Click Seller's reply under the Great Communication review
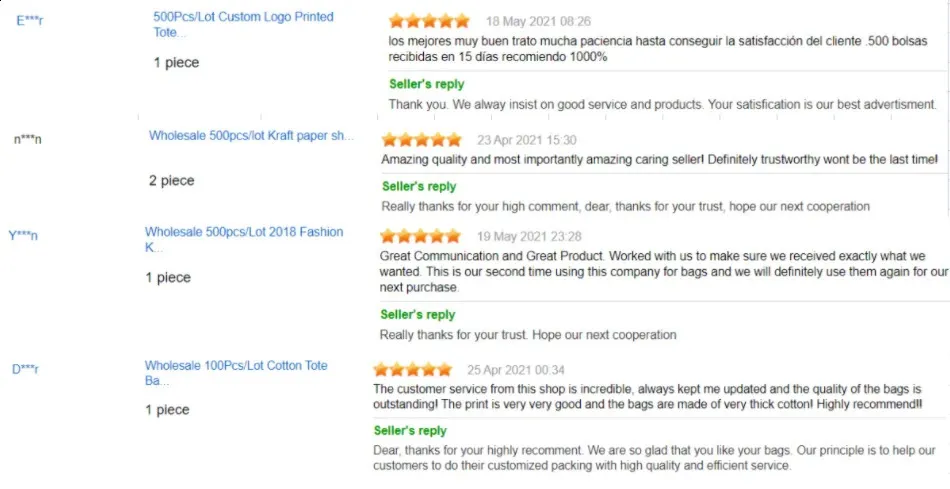This screenshot has height=489, width=950. 417,314
